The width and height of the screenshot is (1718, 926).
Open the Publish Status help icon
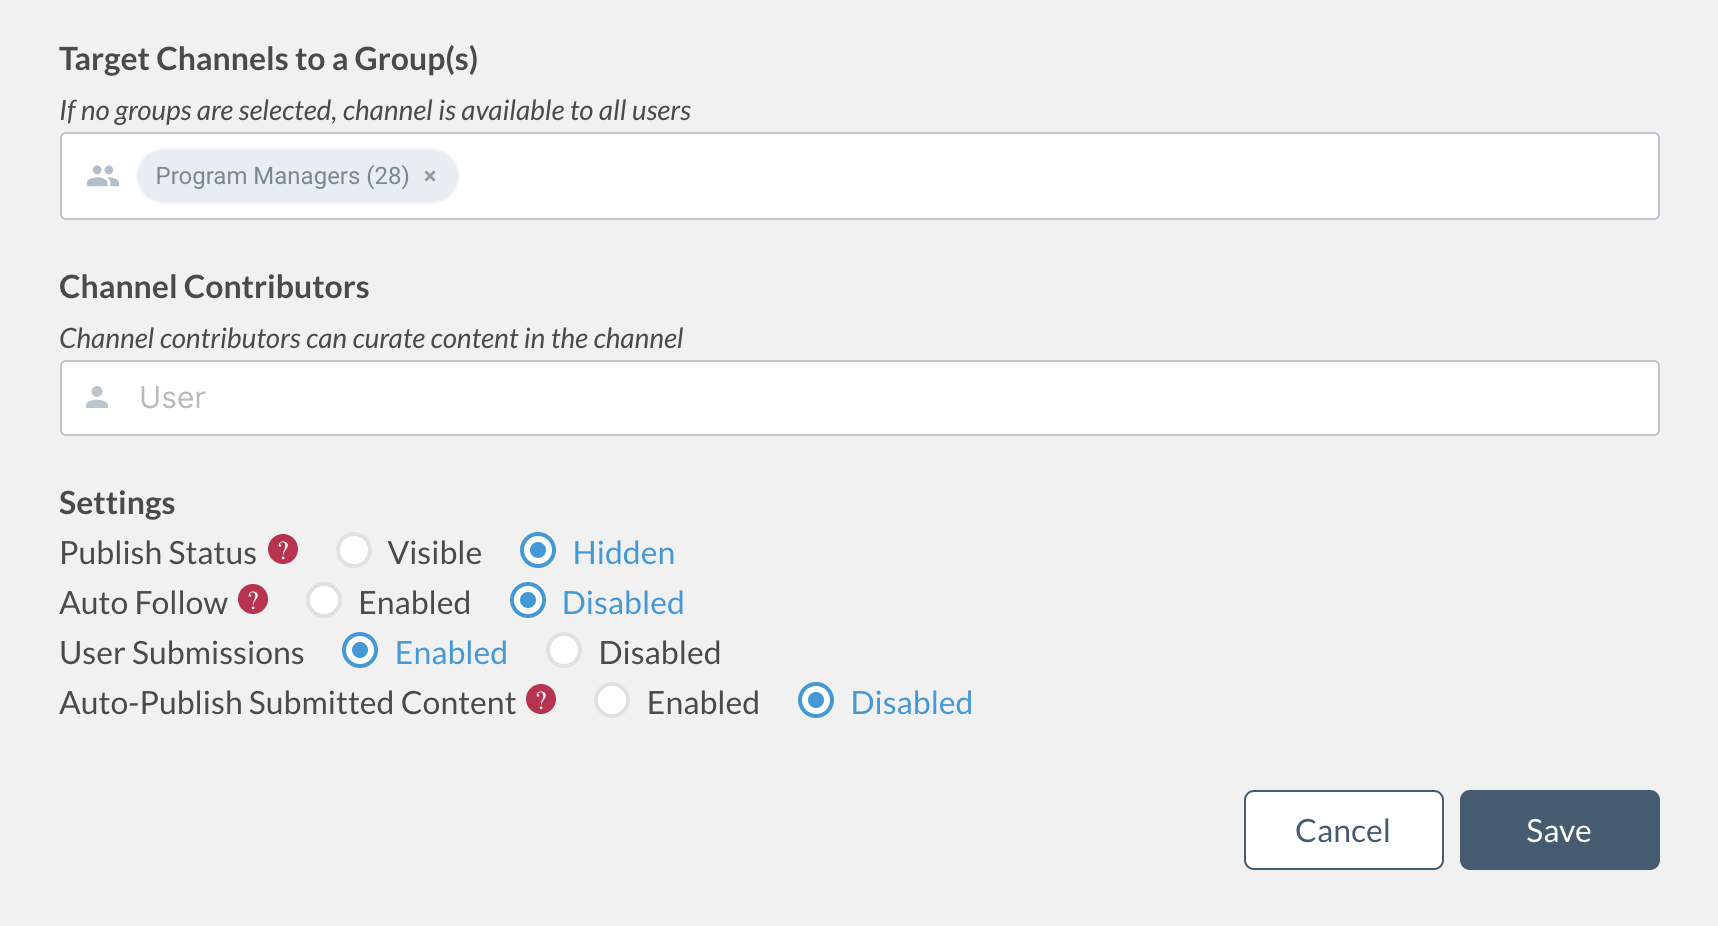(x=283, y=549)
